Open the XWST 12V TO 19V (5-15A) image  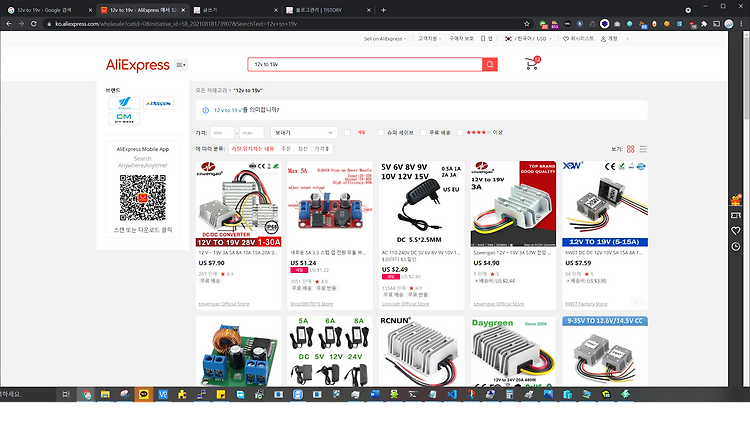click(605, 204)
